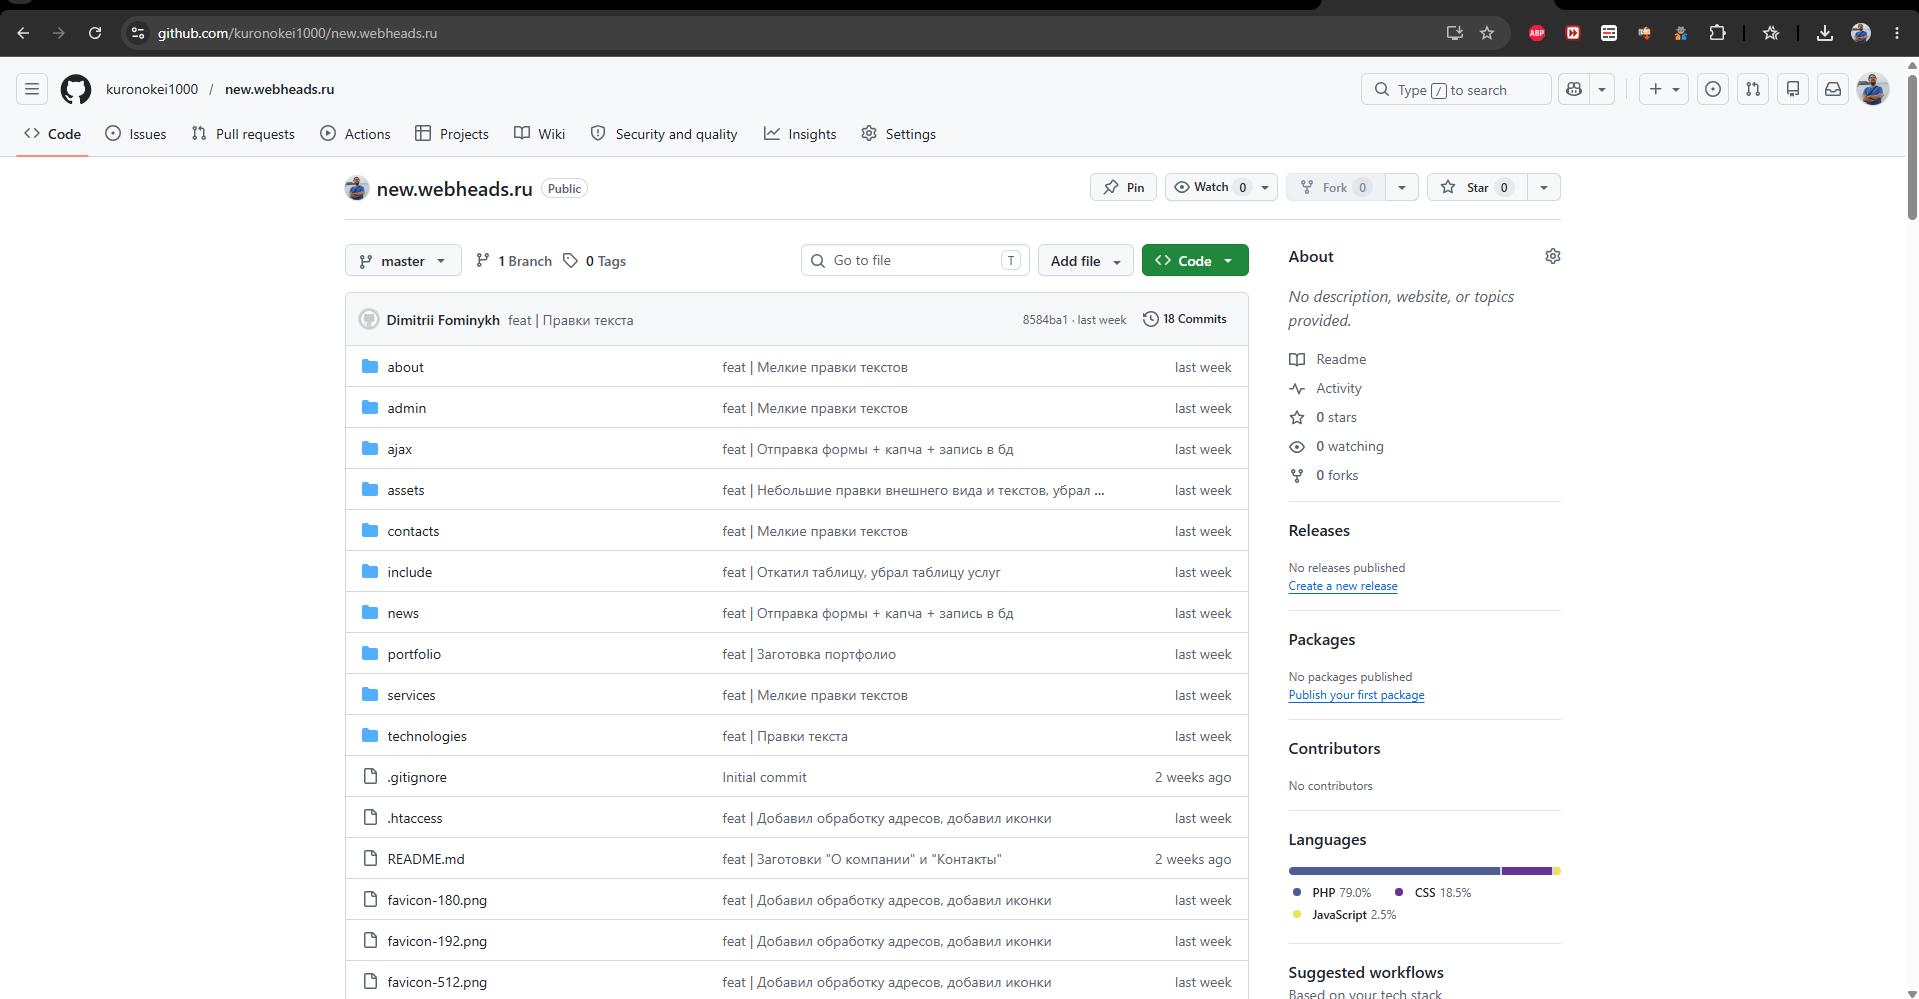Viewport: 1919px width, 999px height.
Task: Open the .gitignore file icon
Action: 370,776
